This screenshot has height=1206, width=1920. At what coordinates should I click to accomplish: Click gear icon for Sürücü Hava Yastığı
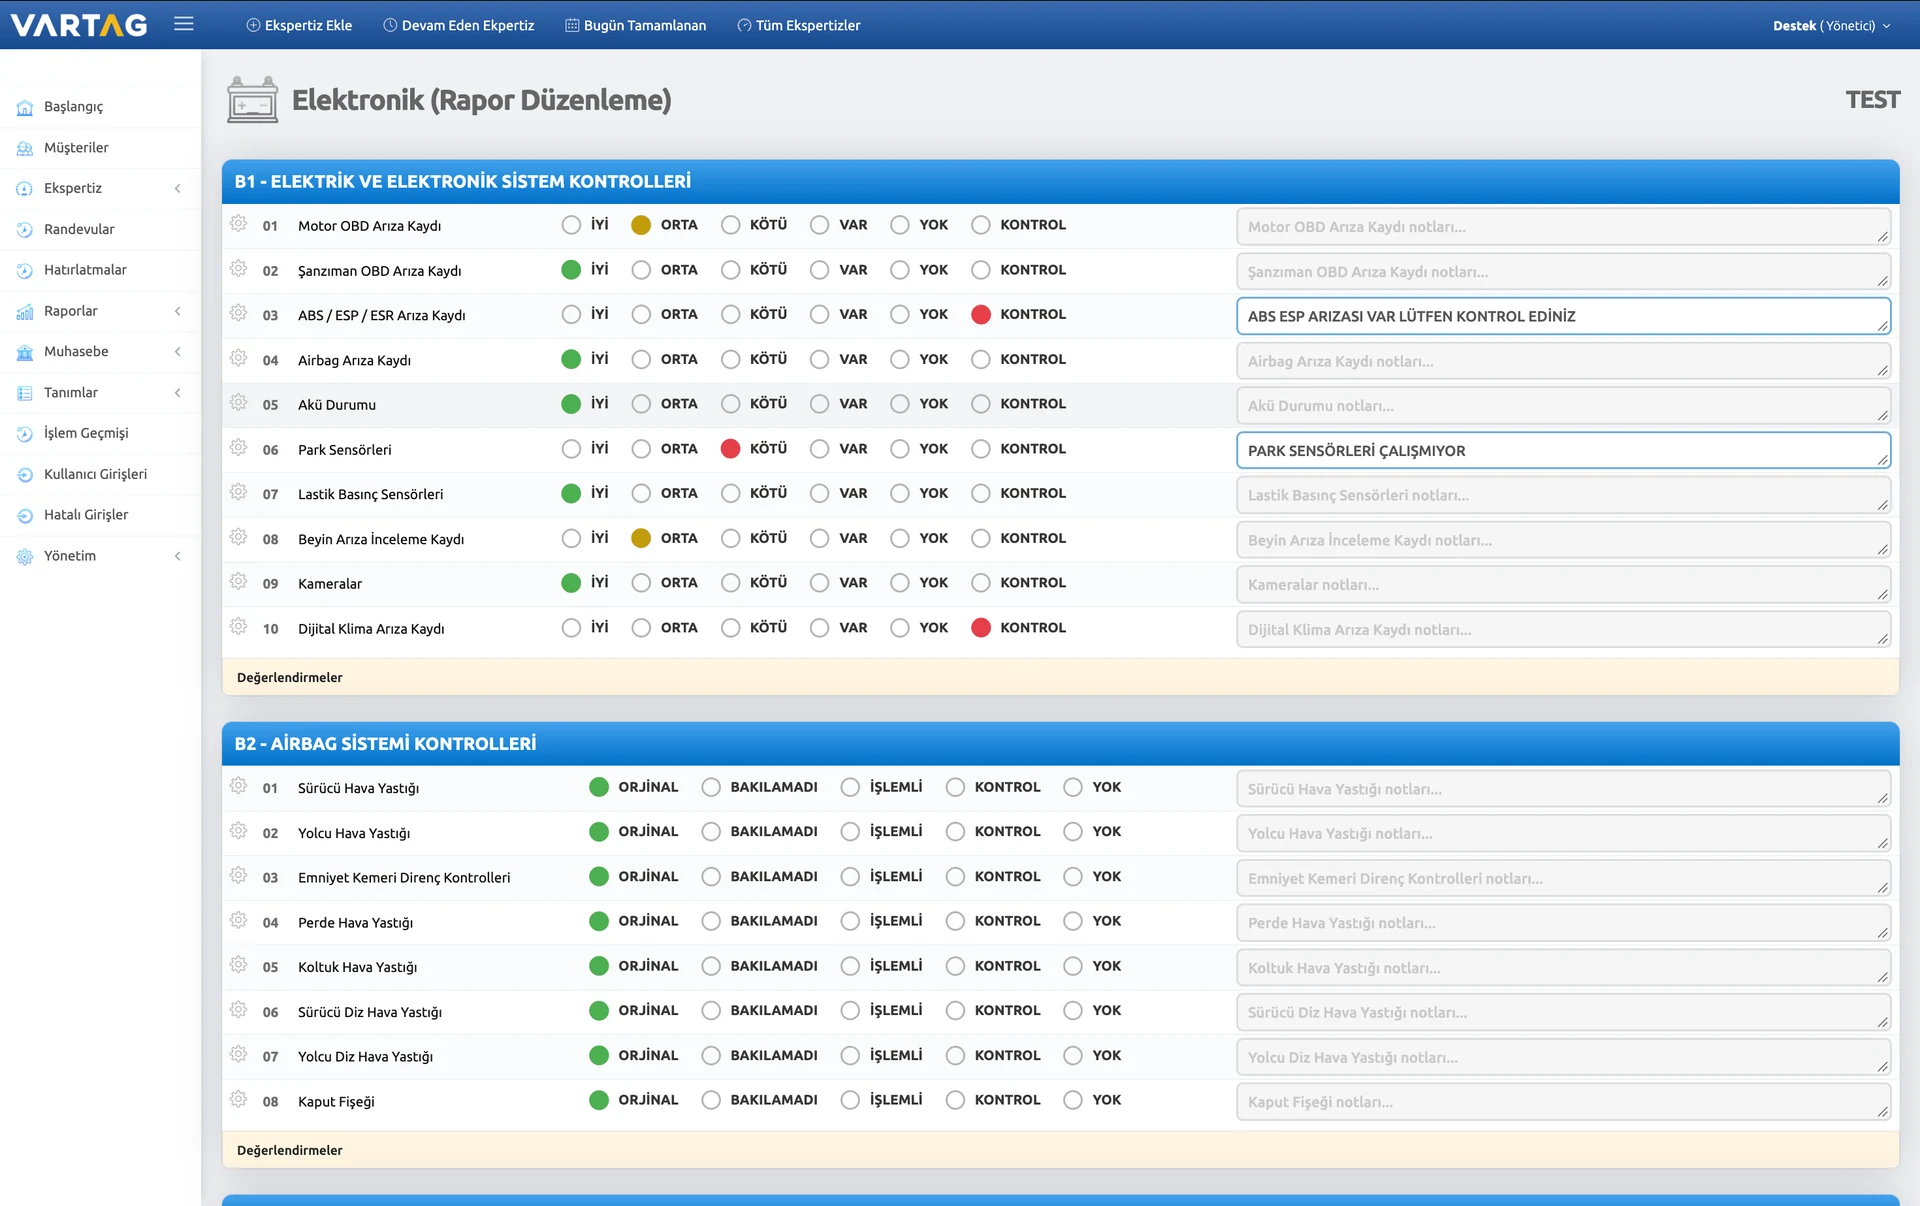click(x=238, y=786)
